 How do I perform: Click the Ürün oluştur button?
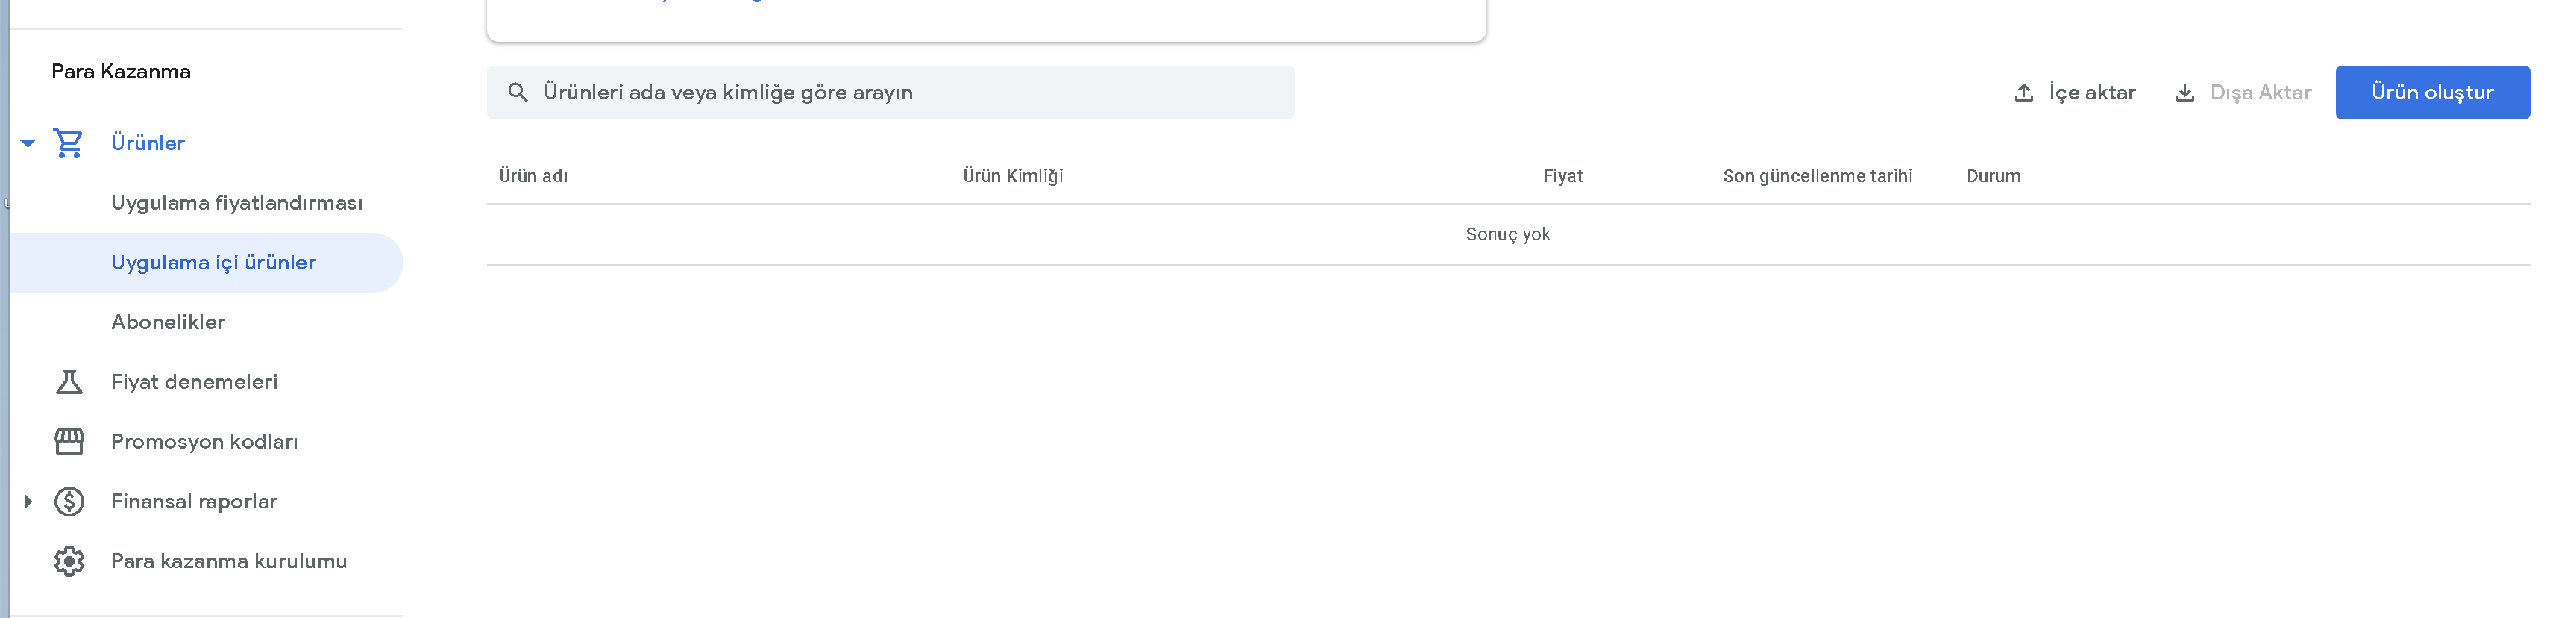(2432, 93)
